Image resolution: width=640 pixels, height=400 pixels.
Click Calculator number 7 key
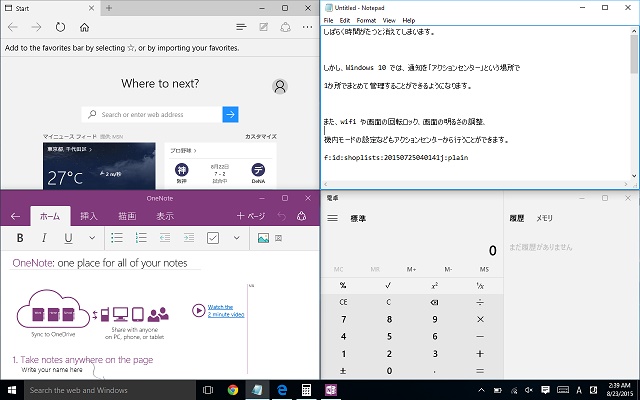[343, 319]
